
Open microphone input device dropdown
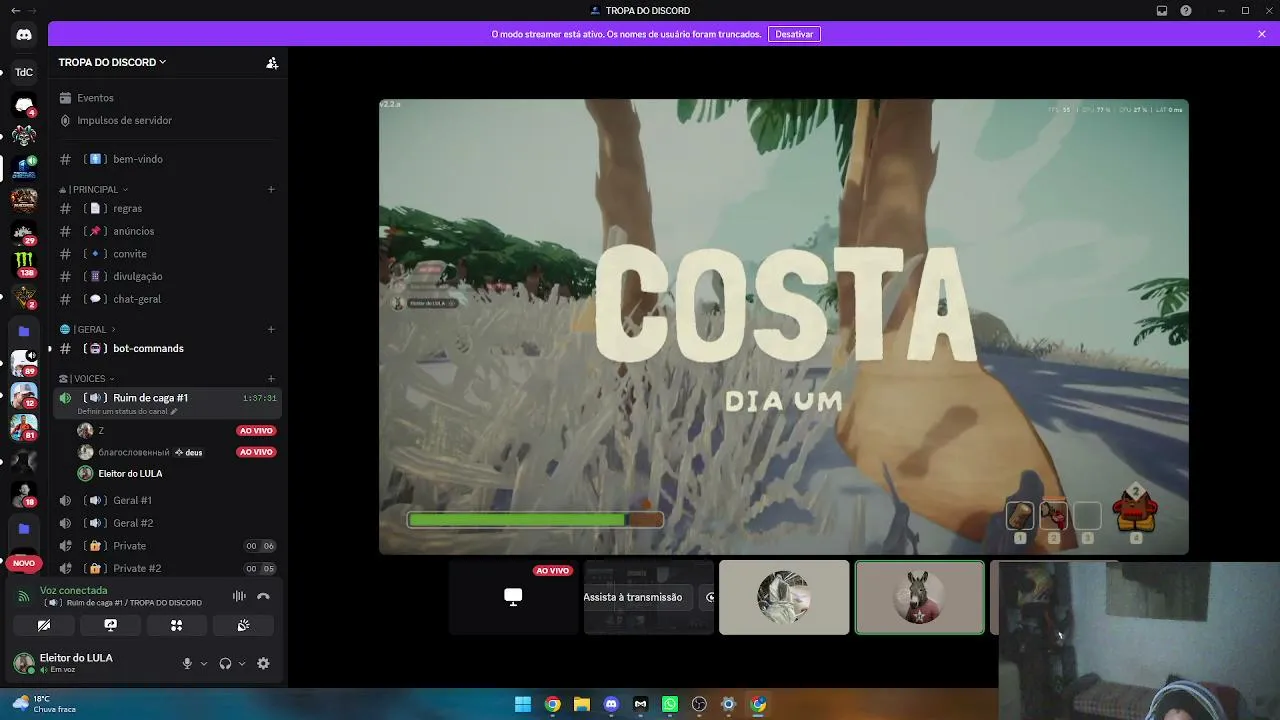[204, 663]
